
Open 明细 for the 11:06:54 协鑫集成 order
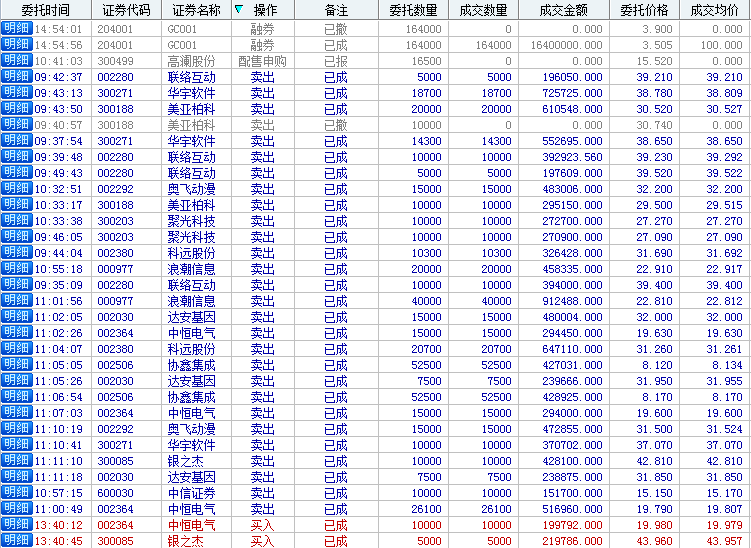click(x=17, y=397)
